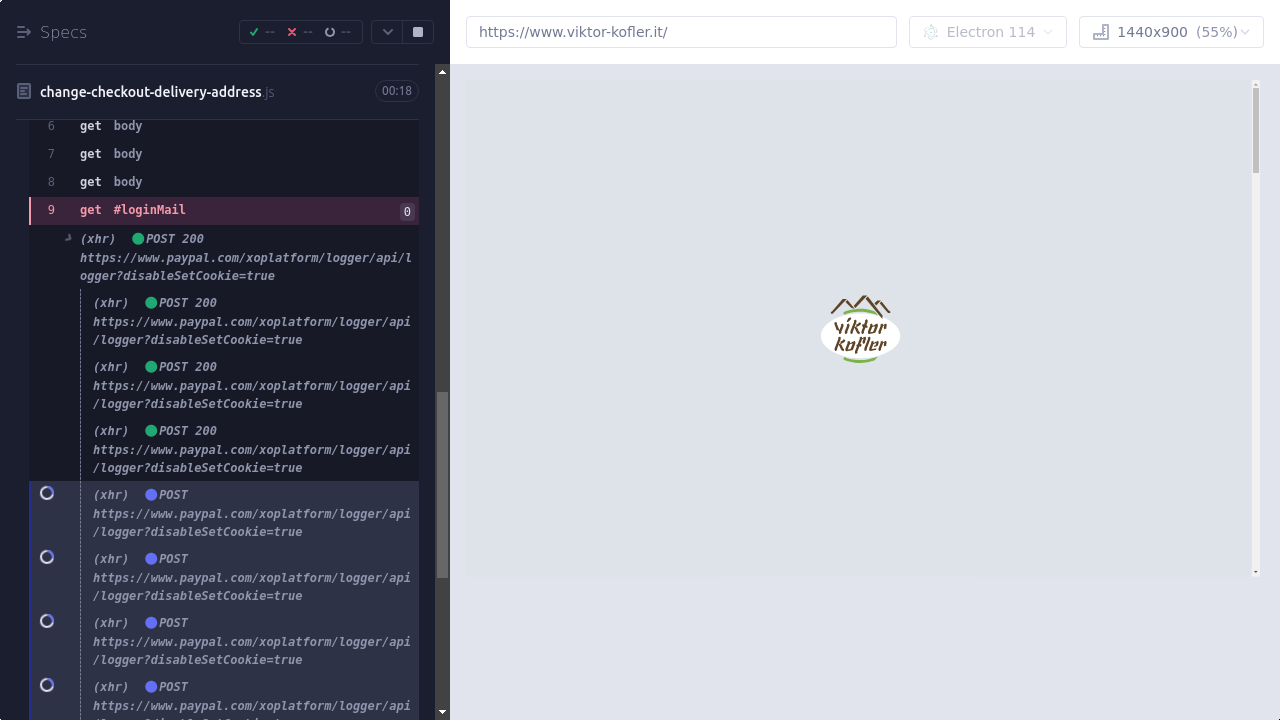
Task: Open change-checkout-delivery-address spec file link
Action: (151, 92)
